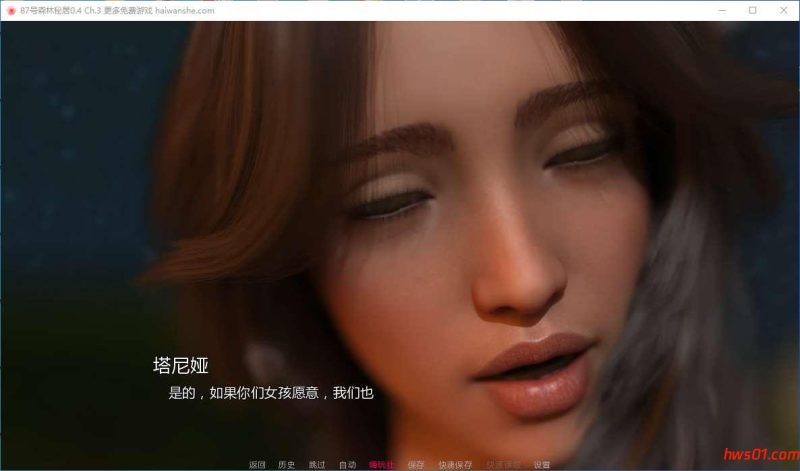Open the 保存 (Save) menu
Screen dimensions: 800x471
pos(416,464)
